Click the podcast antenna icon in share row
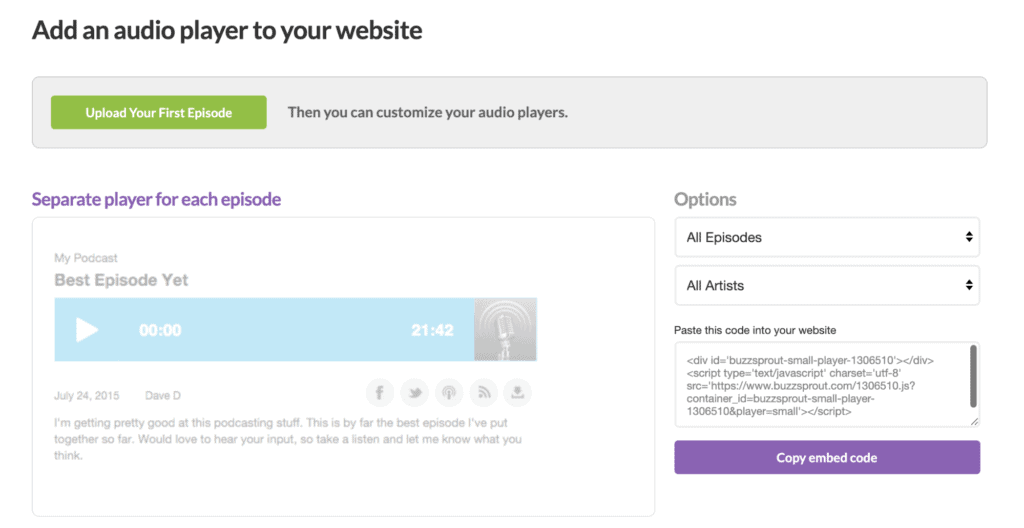The height and width of the screenshot is (528, 1024). (x=449, y=393)
